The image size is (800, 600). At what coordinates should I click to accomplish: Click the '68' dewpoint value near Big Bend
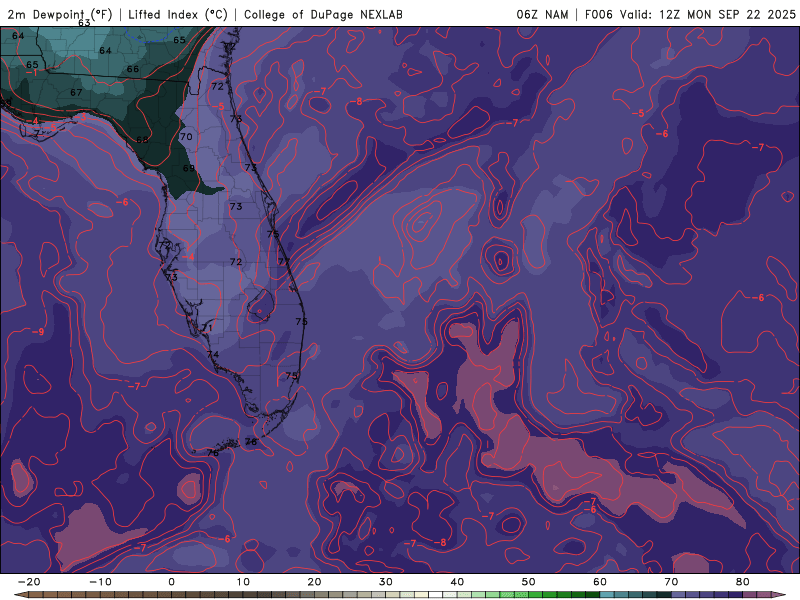[x=142, y=140]
